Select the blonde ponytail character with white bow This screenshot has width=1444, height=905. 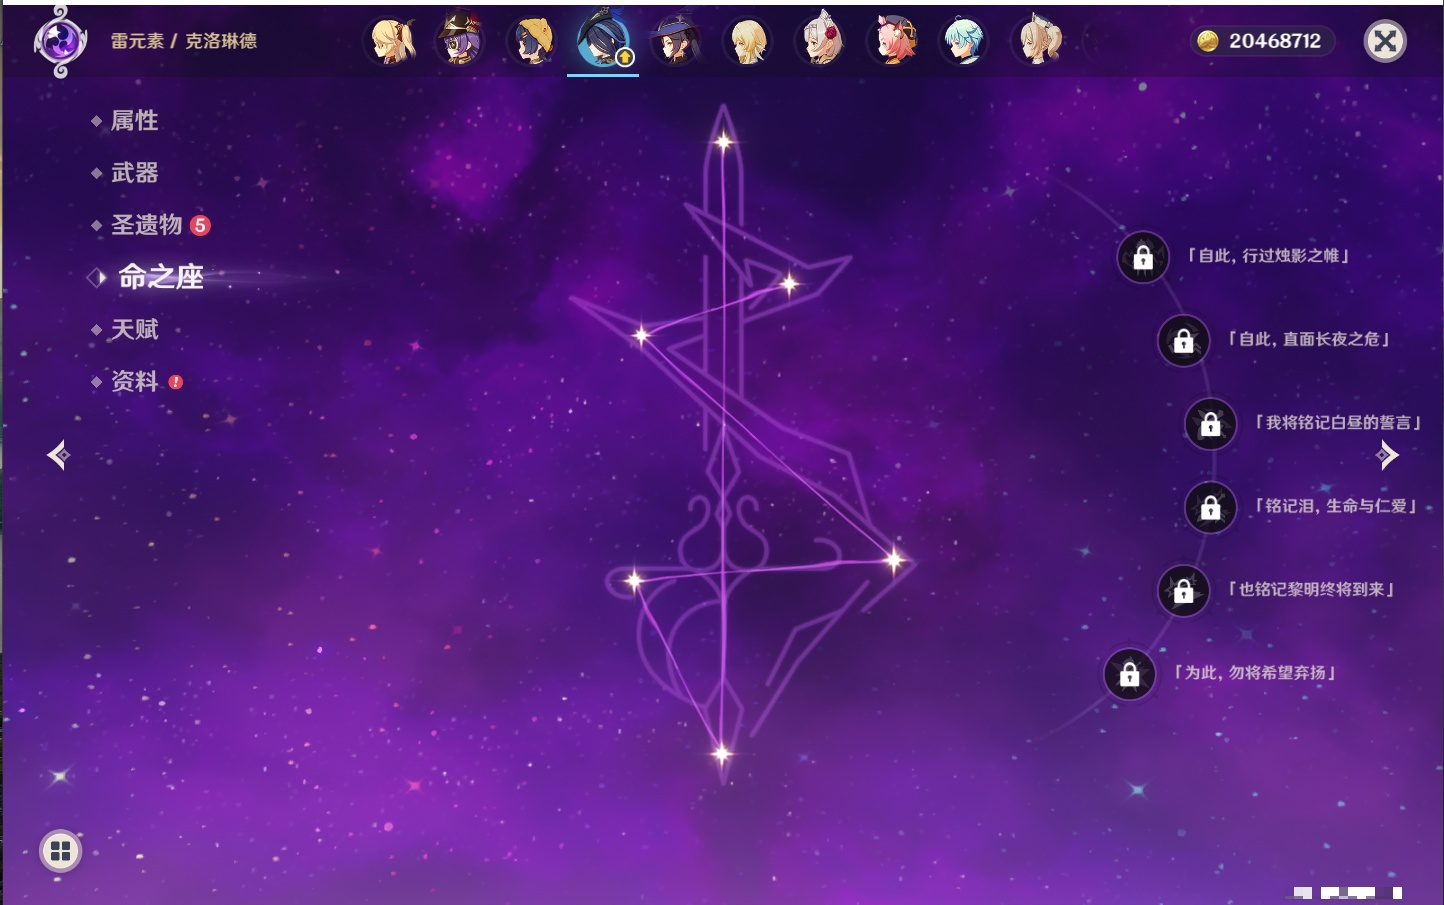click(x=1038, y=41)
